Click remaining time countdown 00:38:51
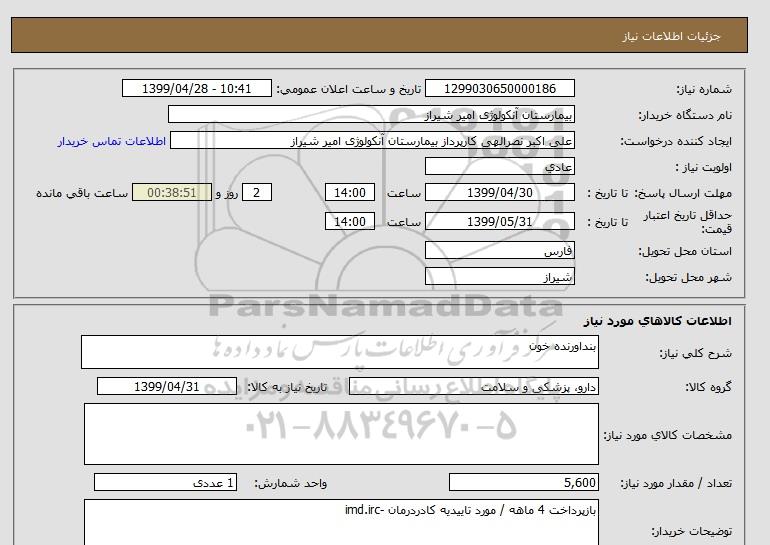Image resolution: width=770 pixels, height=545 pixels. click(172, 192)
